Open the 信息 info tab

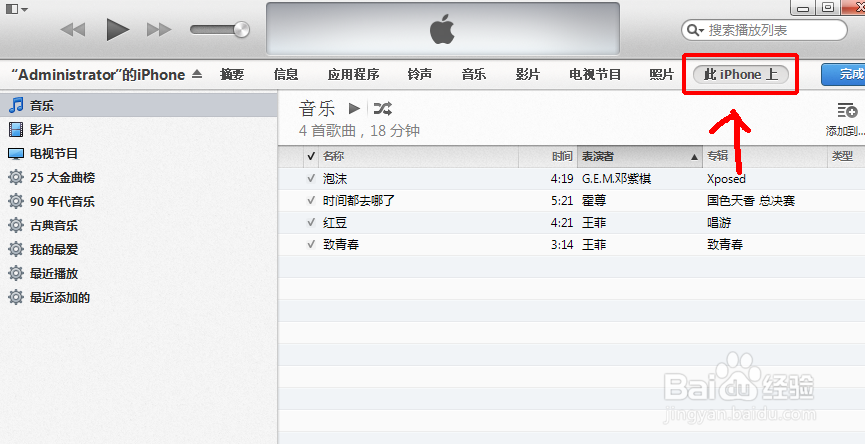pyautogui.click(x=286, y=74)
